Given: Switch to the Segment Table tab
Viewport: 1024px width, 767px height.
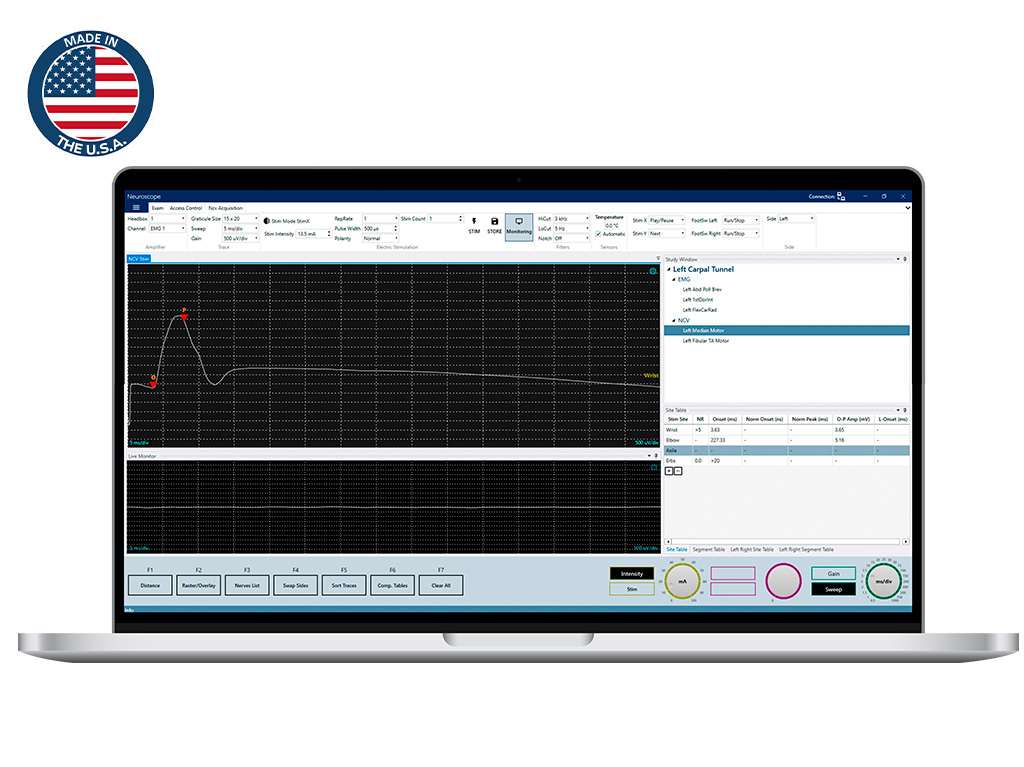Looking at the screenshot, I should [x=709, y=549].
